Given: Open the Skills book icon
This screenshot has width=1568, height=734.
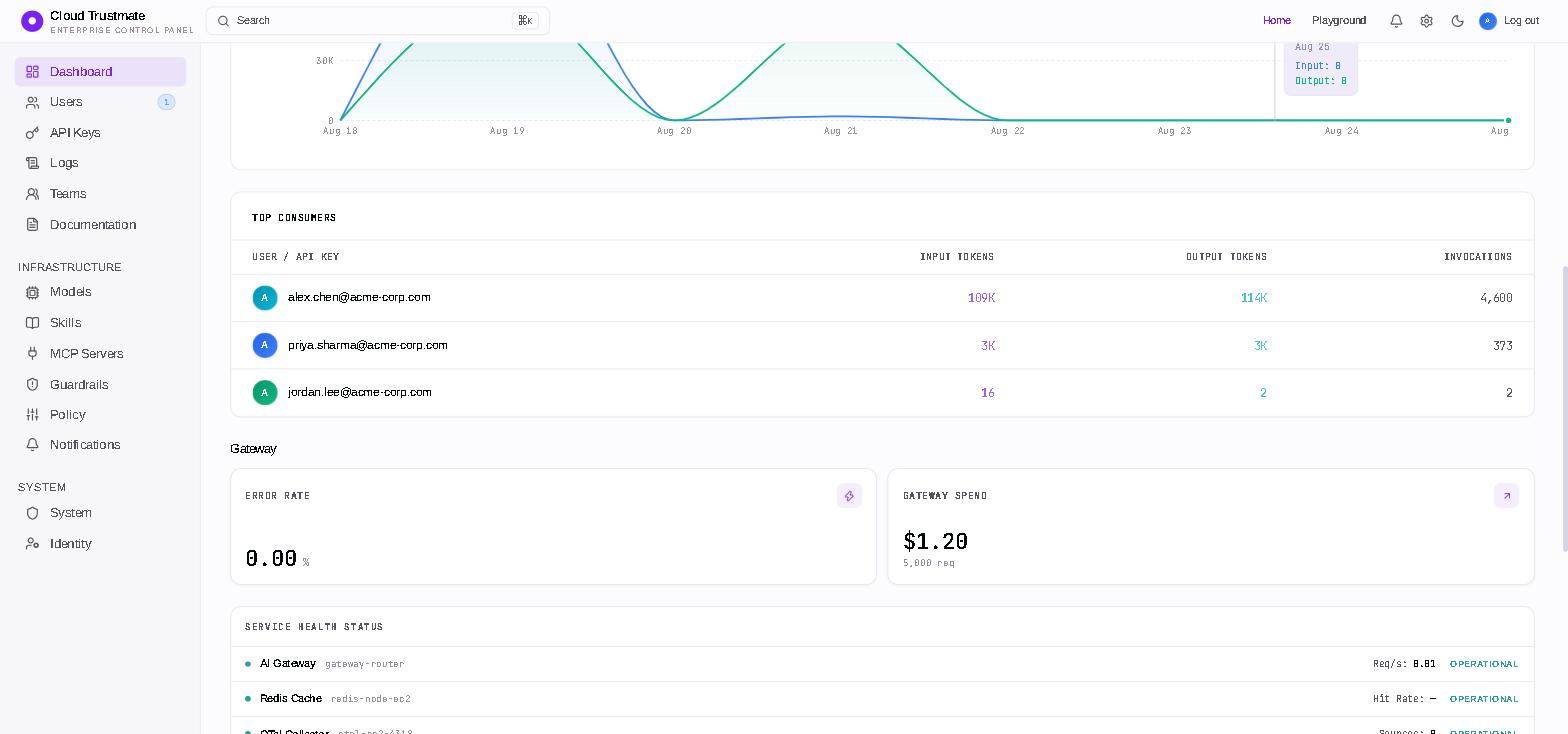Looking at the screenshot, I should (x=32, y=323).
